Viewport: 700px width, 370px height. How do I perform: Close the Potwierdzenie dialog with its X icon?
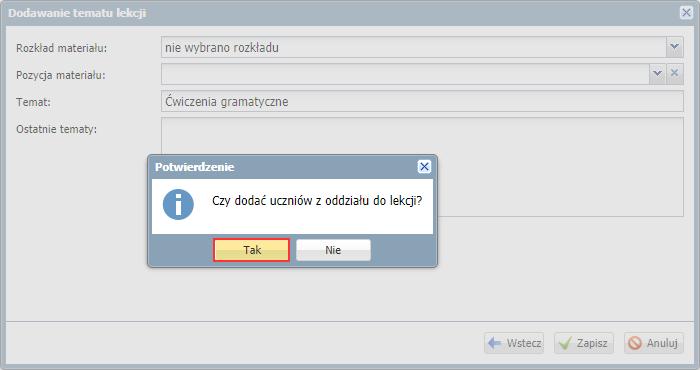(424, 166)
